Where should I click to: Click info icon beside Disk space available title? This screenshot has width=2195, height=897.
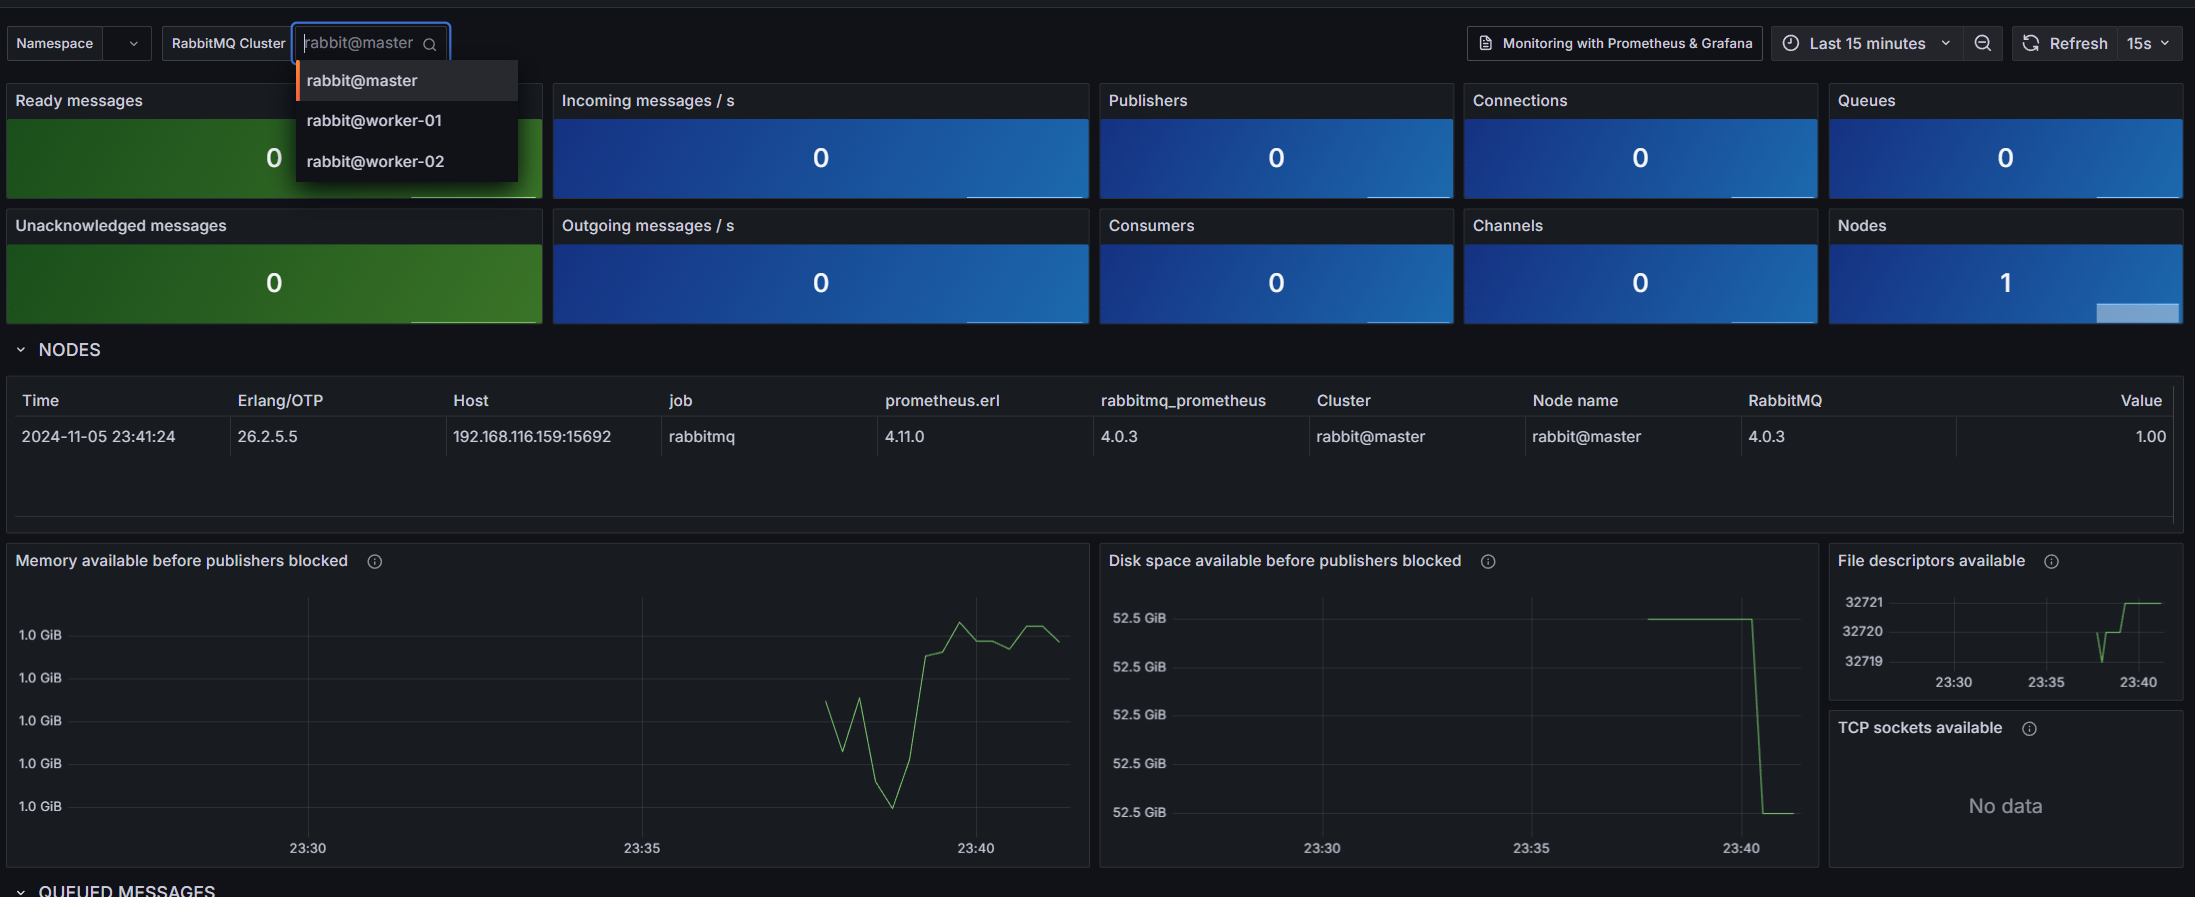coord(1488,562)
